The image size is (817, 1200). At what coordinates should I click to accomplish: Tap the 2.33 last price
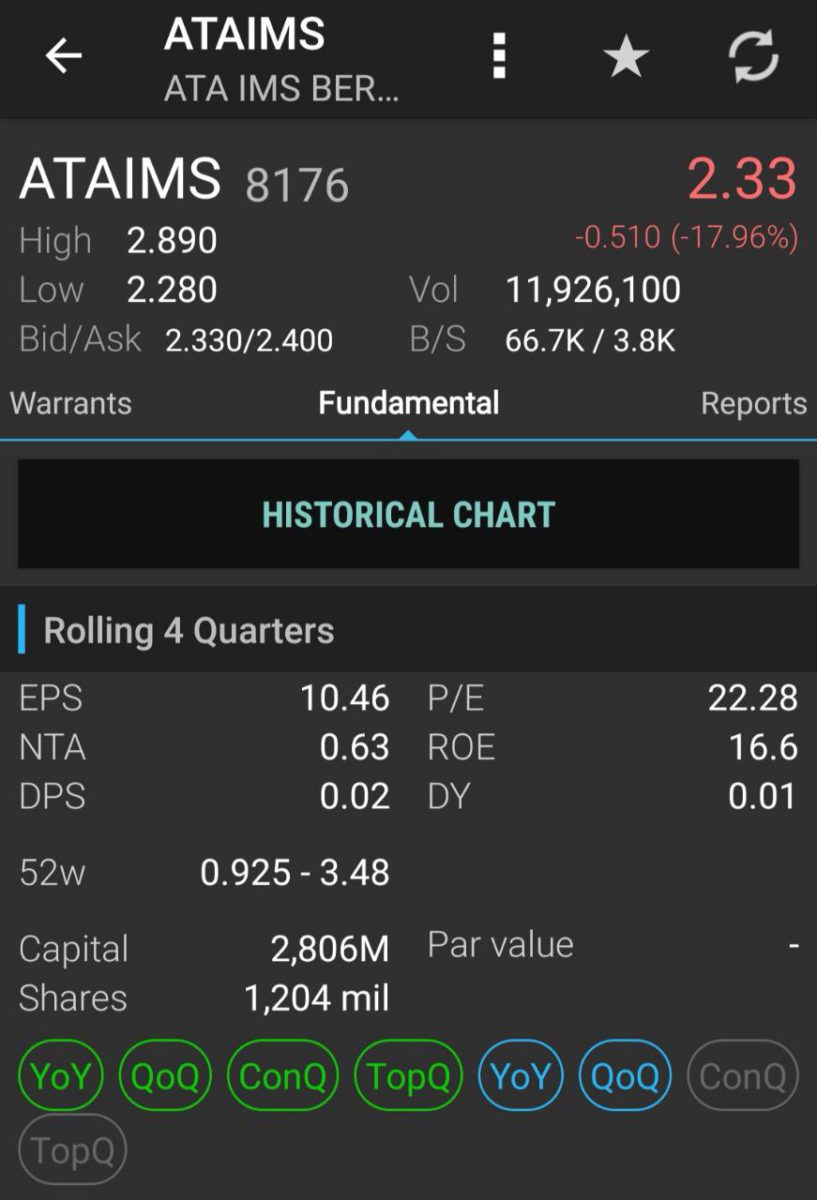click(x=741, y=179)
